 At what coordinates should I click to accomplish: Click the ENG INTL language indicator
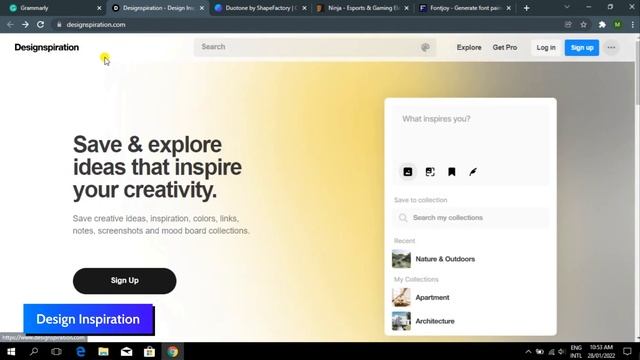point(576,351)
